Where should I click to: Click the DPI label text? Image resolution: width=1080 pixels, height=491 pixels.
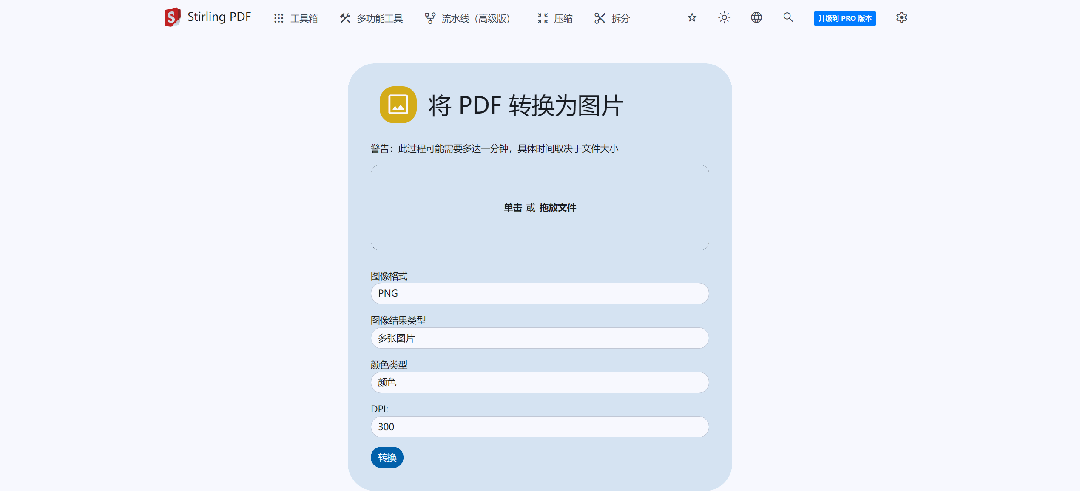[380, 408]
